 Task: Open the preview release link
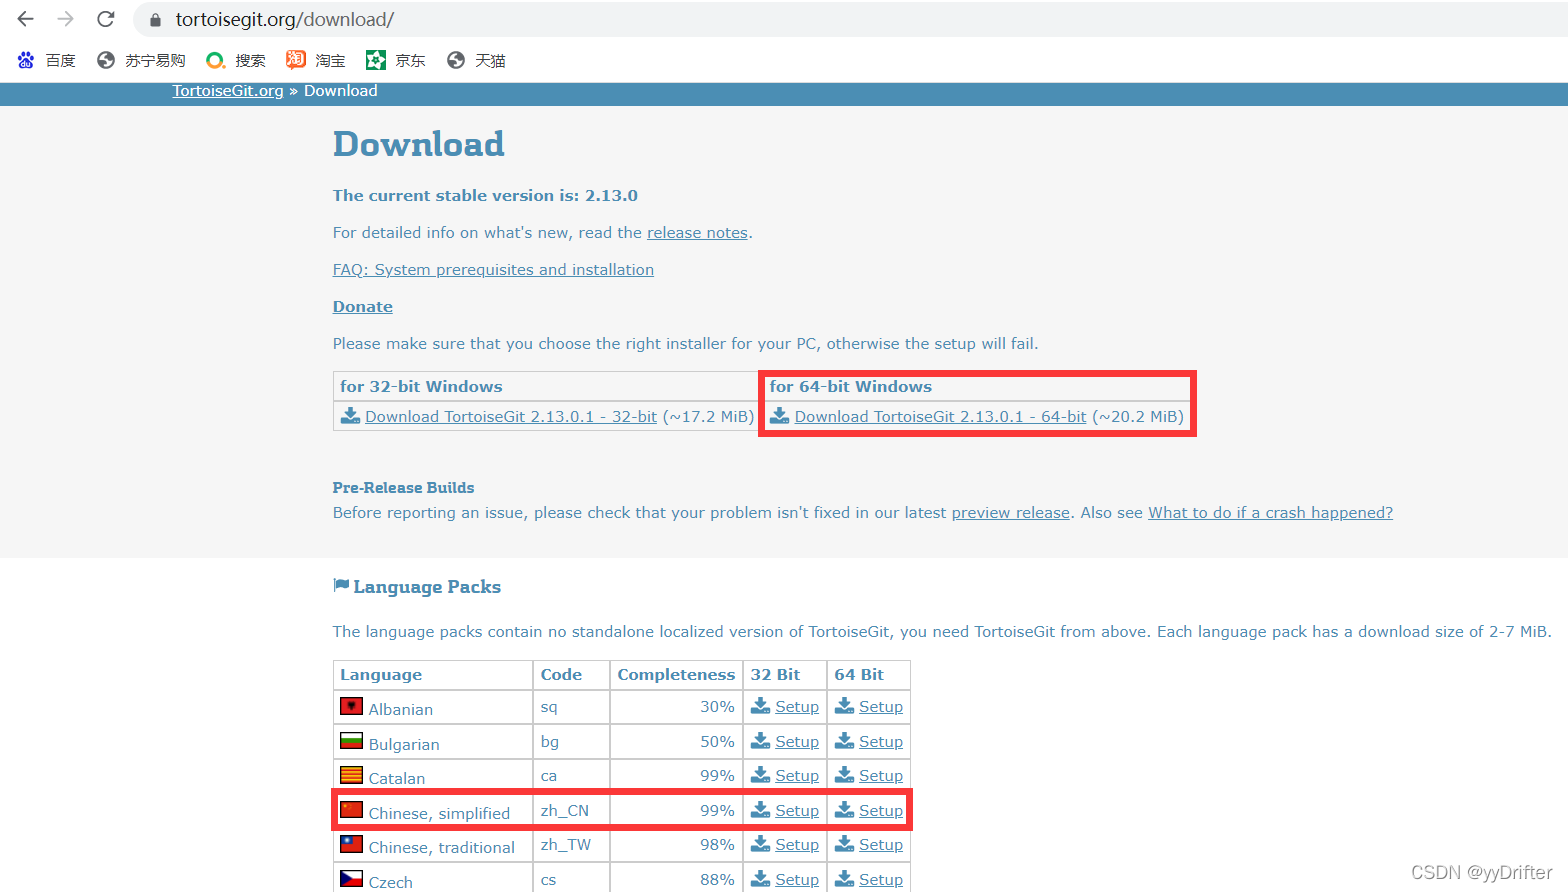pyautogui.click(x=1011, y=513)
